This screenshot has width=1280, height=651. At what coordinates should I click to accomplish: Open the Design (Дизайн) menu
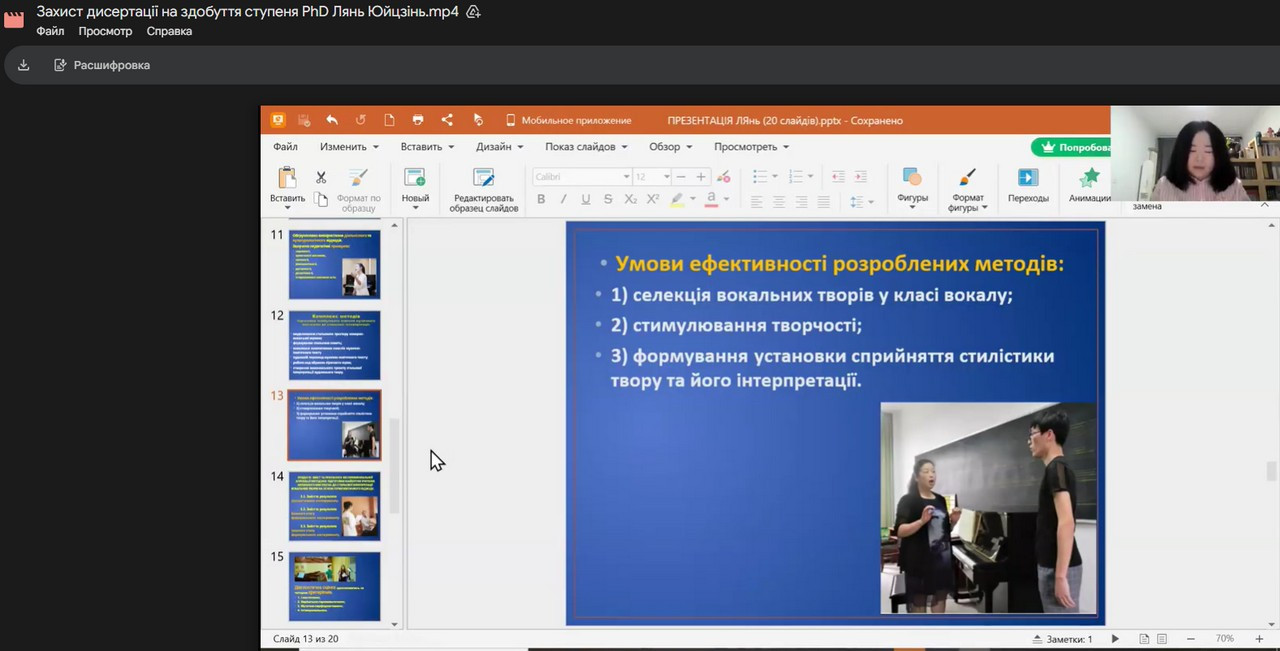pos(499,147)
